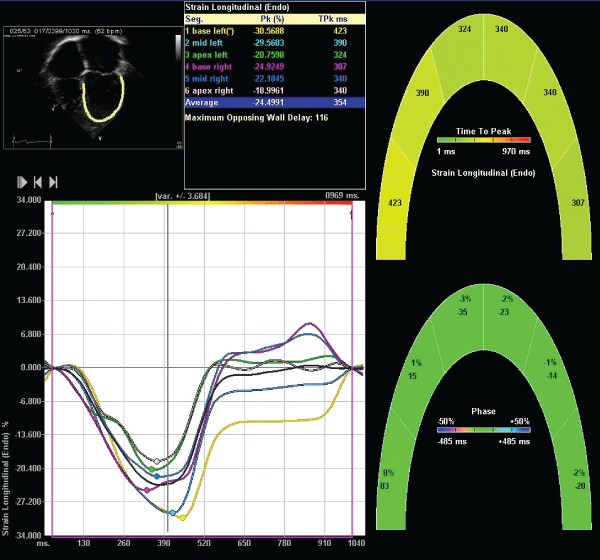Image resolution: width=600 pixels, height=560 pixels.
Task: Select the '6 apex right' segment row
Action: [x=275, y=91]
